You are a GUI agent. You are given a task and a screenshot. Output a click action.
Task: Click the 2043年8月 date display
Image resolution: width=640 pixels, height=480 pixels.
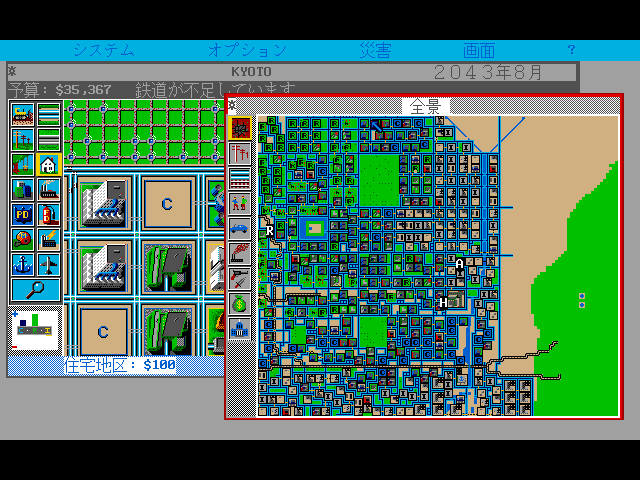pyautogui.click(x=488, y=72)
